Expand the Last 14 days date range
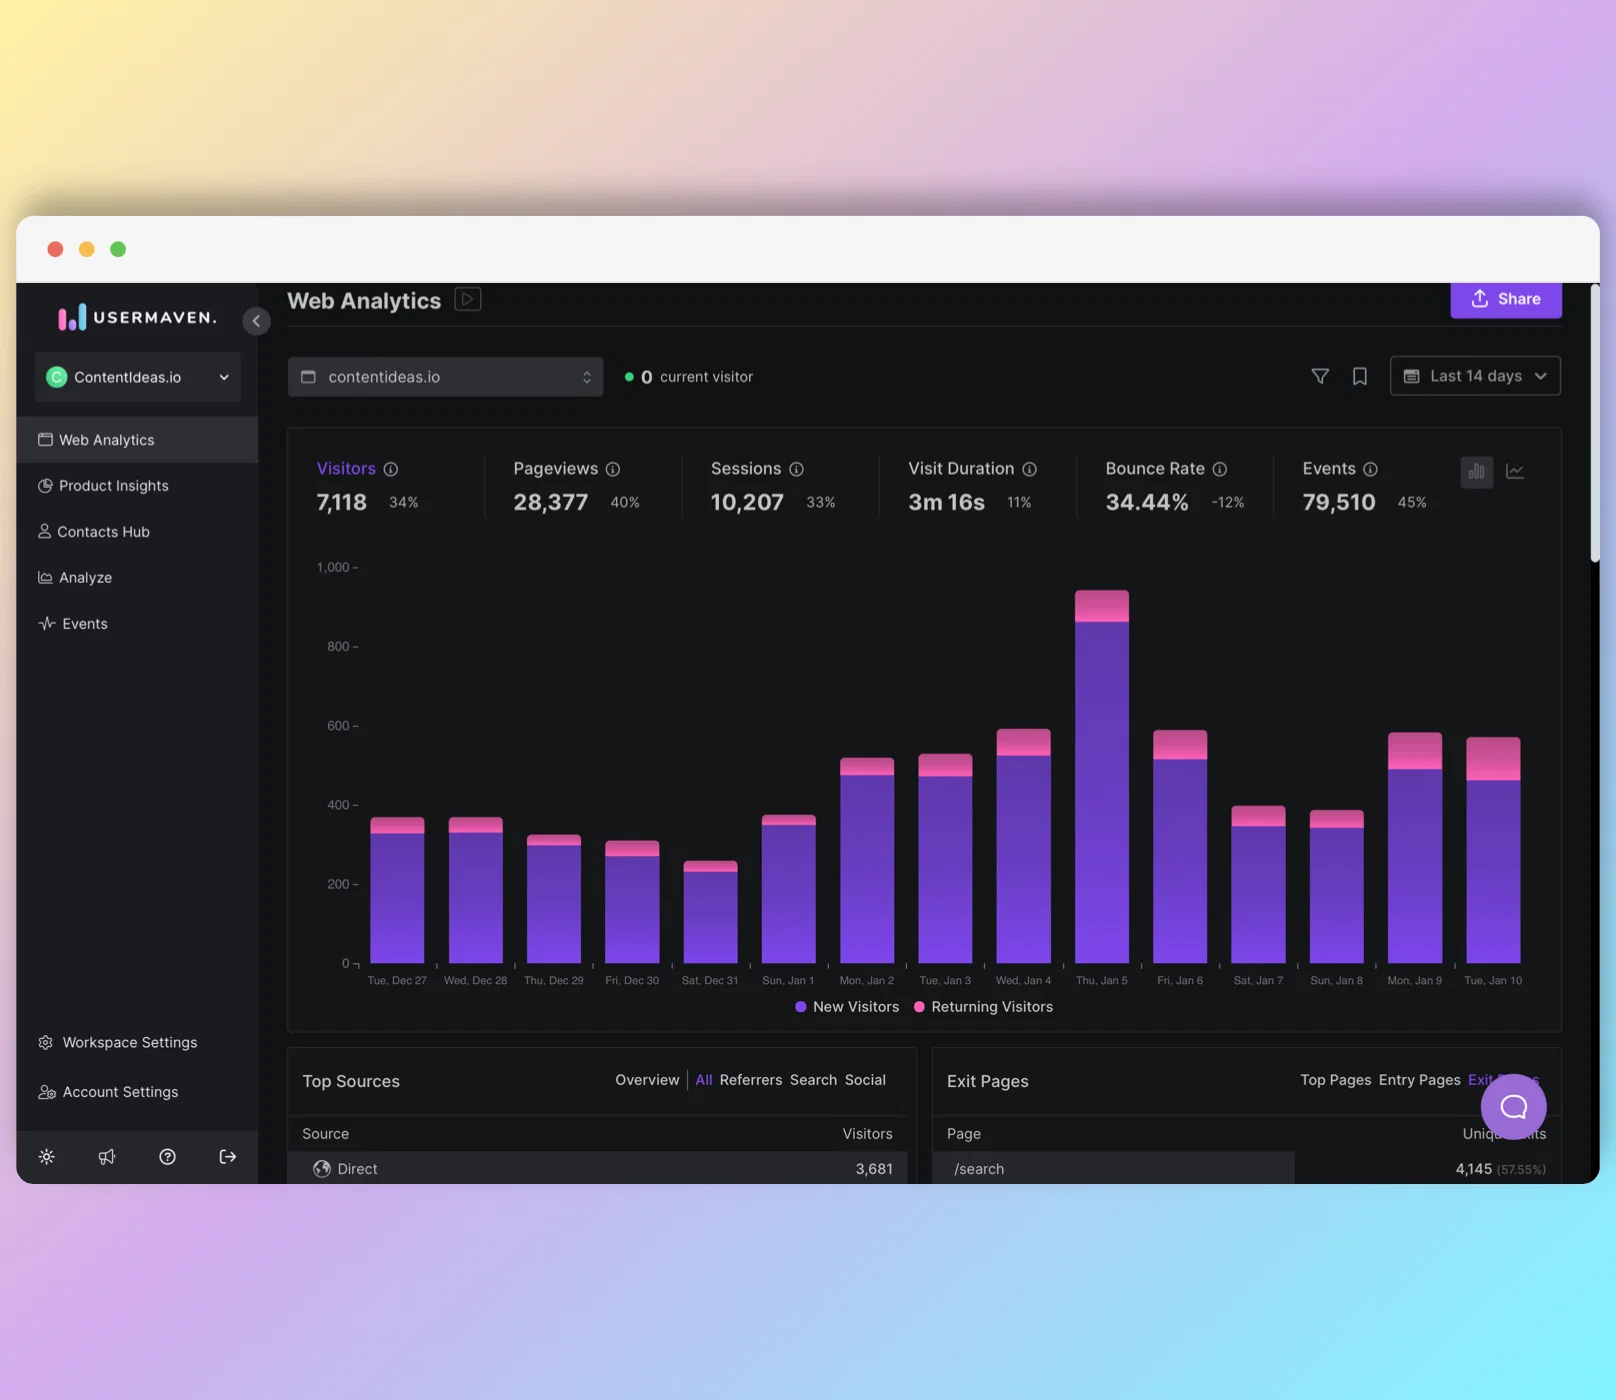Image resolution: width=1616 pixels, height=1400 pixels. click(1475, 376)
